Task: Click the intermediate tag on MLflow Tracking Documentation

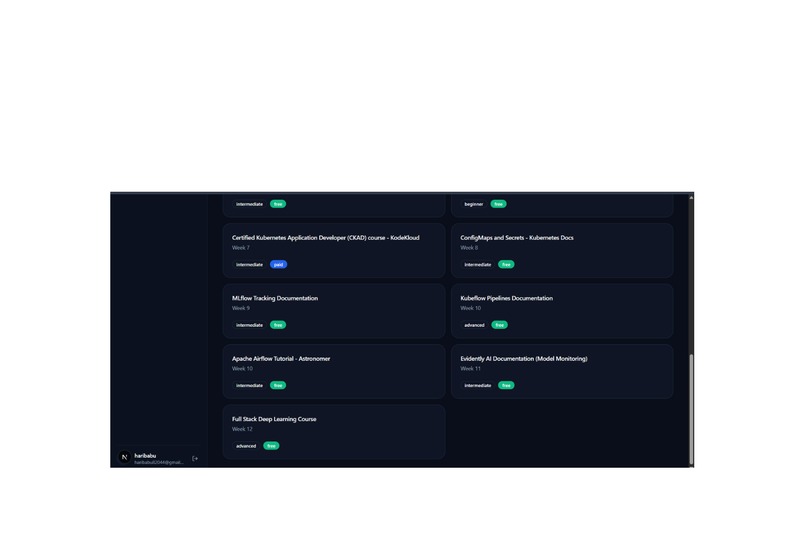Action: pyautogui.click(x=249, y=325)
